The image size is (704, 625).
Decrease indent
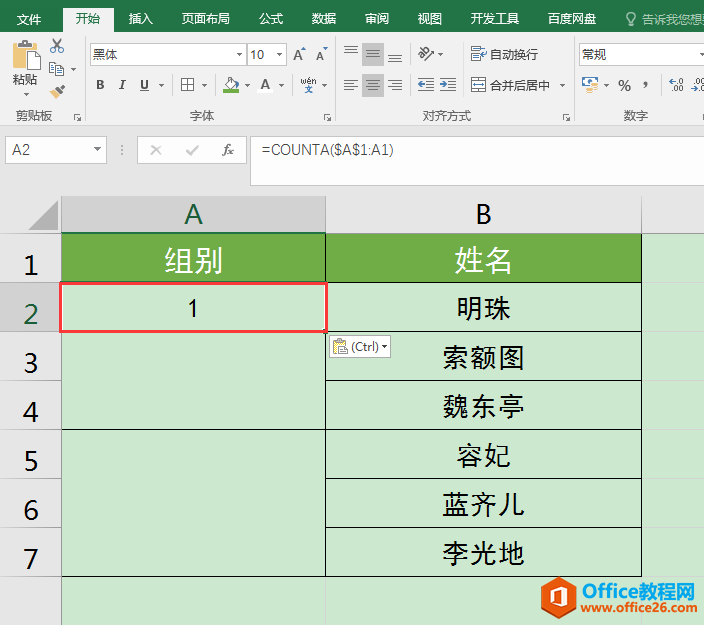coord(426,85)
